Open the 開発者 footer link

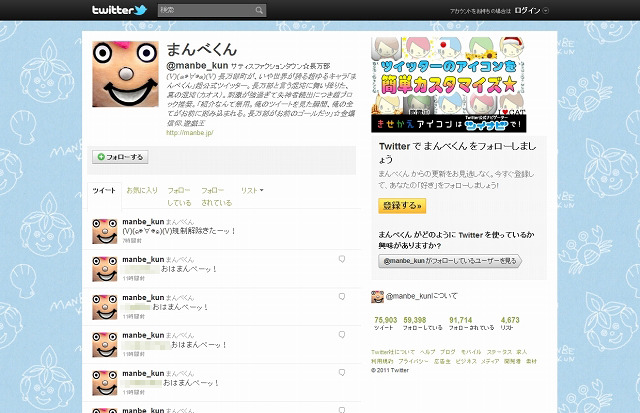click(x=512, y=361)
